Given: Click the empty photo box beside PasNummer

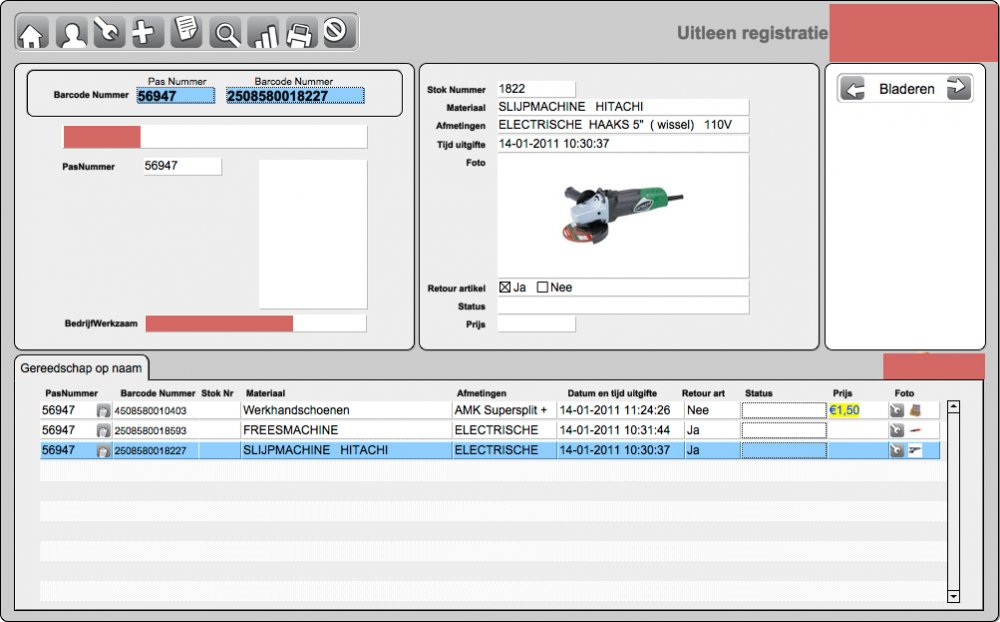Looking at the screenshot, I should pyautogui.click(x=313, y=234).
